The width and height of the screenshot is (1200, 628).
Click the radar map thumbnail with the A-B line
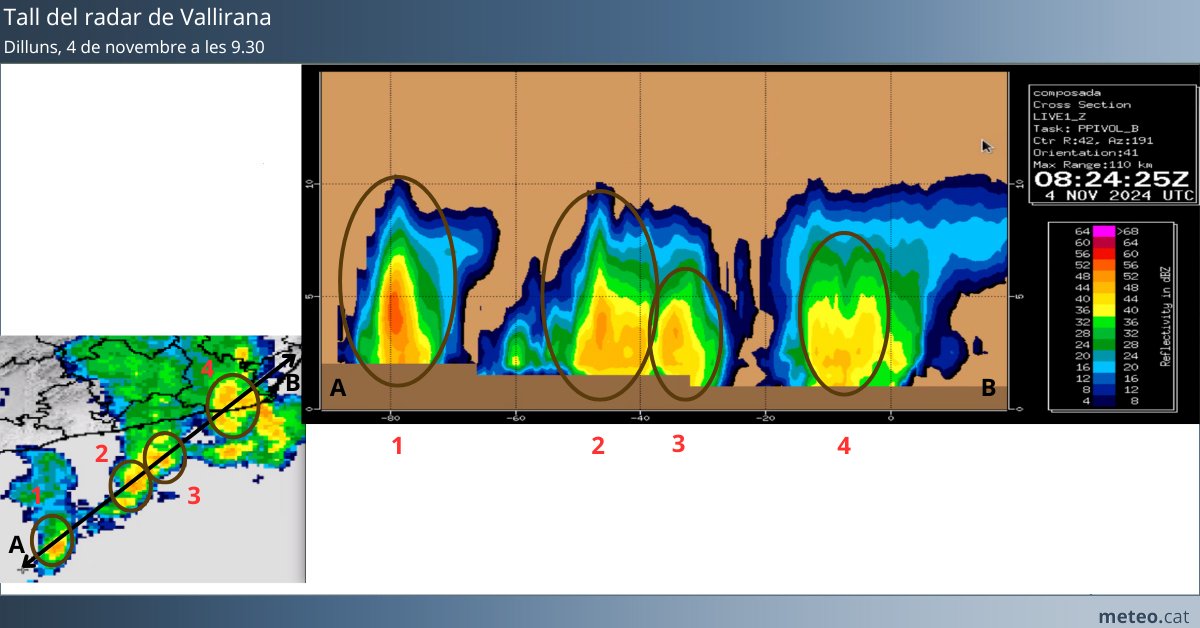click(152, 458)
